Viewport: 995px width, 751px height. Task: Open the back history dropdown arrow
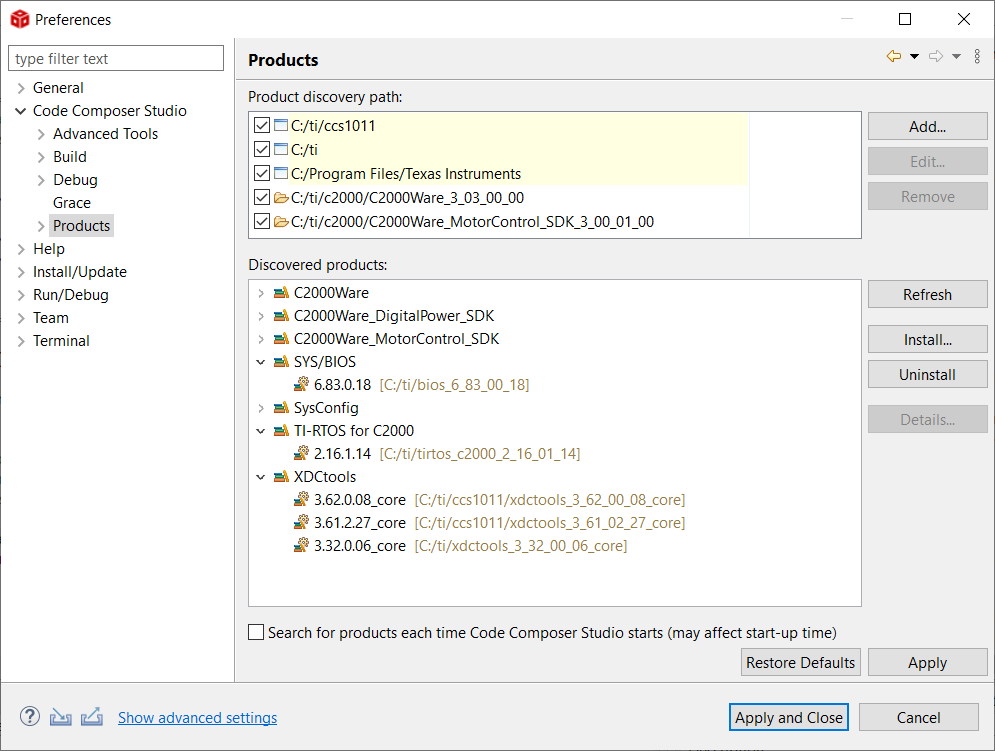point(914,56)
